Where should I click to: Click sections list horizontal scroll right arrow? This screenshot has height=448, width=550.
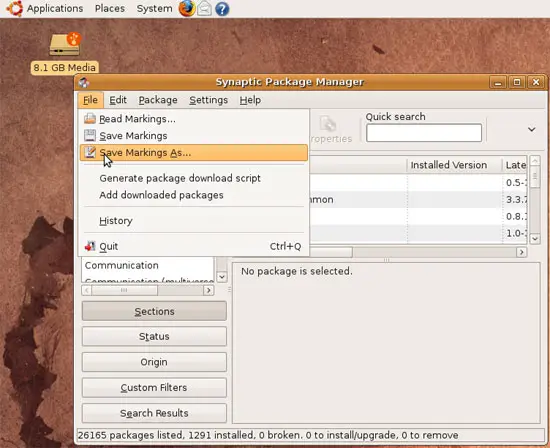(209, 290)
